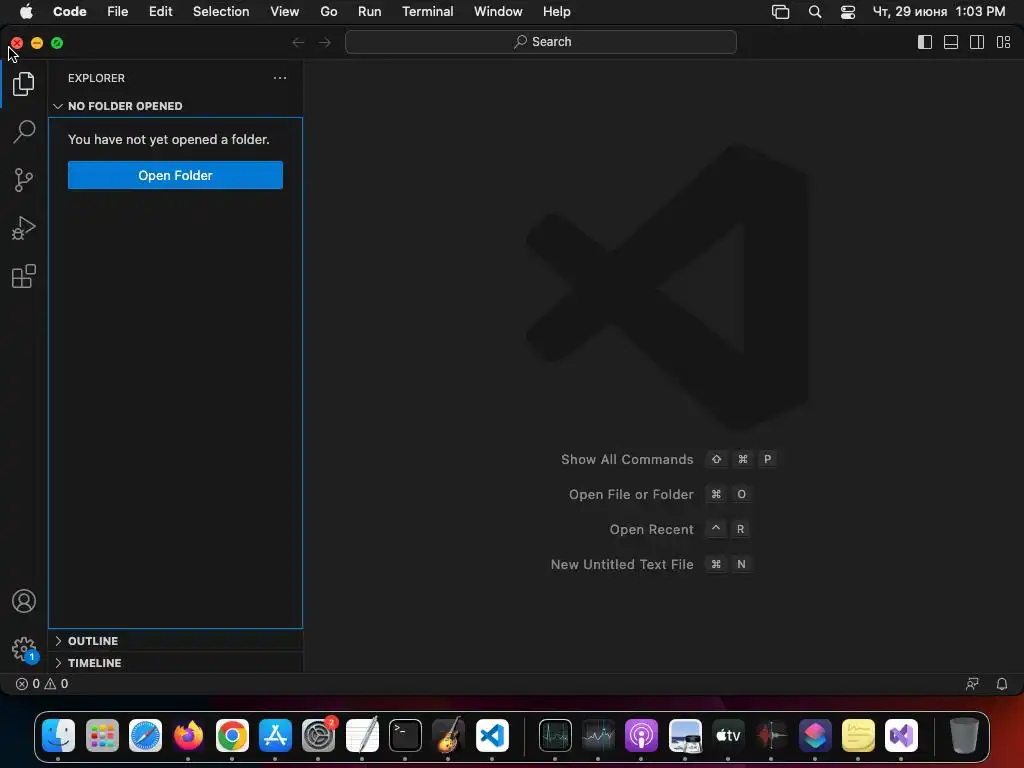
Task: Open Shortcuts from the Dock
Action: (x=814, y=735)
